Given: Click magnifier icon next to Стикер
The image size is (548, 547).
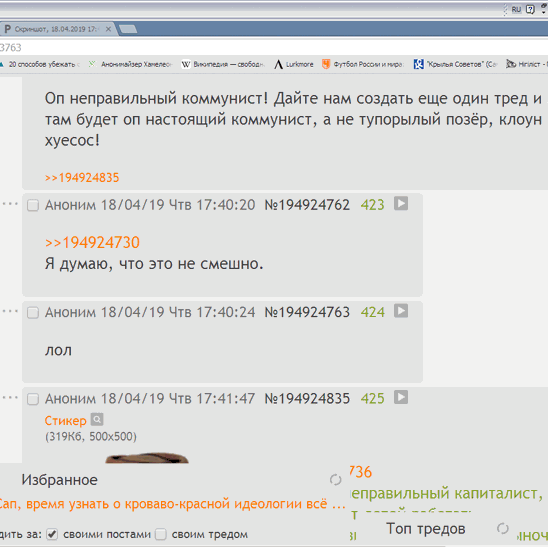Looking at the screenshot, I should pos(97,419).
